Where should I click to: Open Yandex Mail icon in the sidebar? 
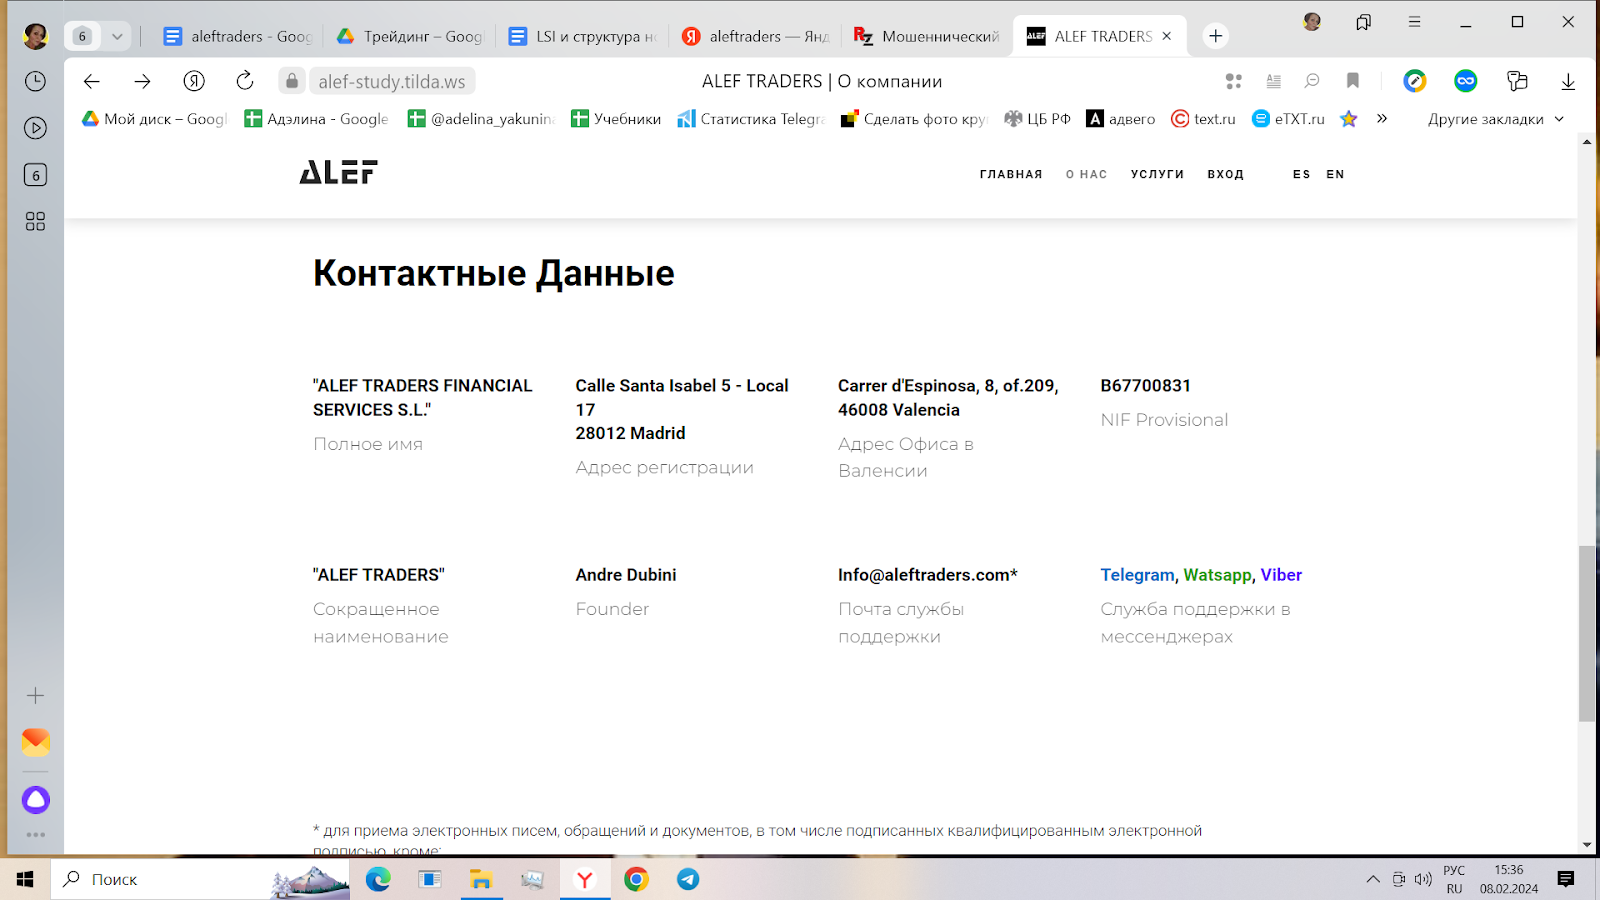tap(35, 742)
